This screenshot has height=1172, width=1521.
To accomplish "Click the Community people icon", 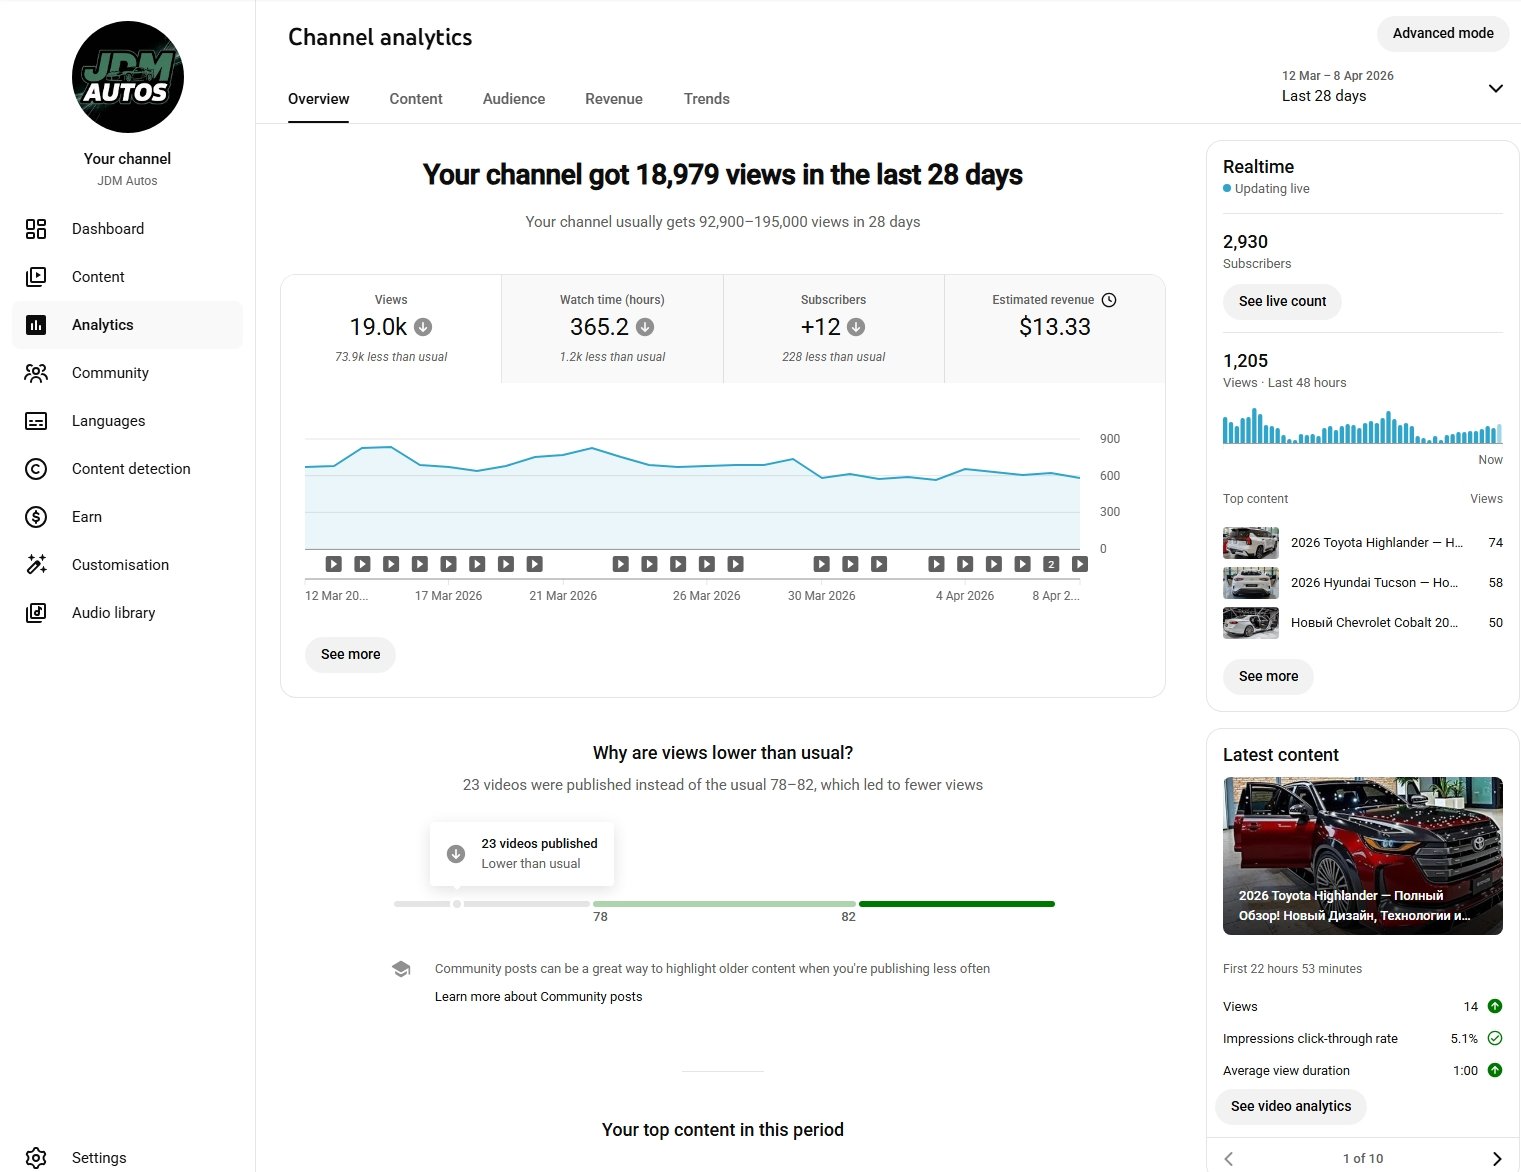I will pos(36,373).
